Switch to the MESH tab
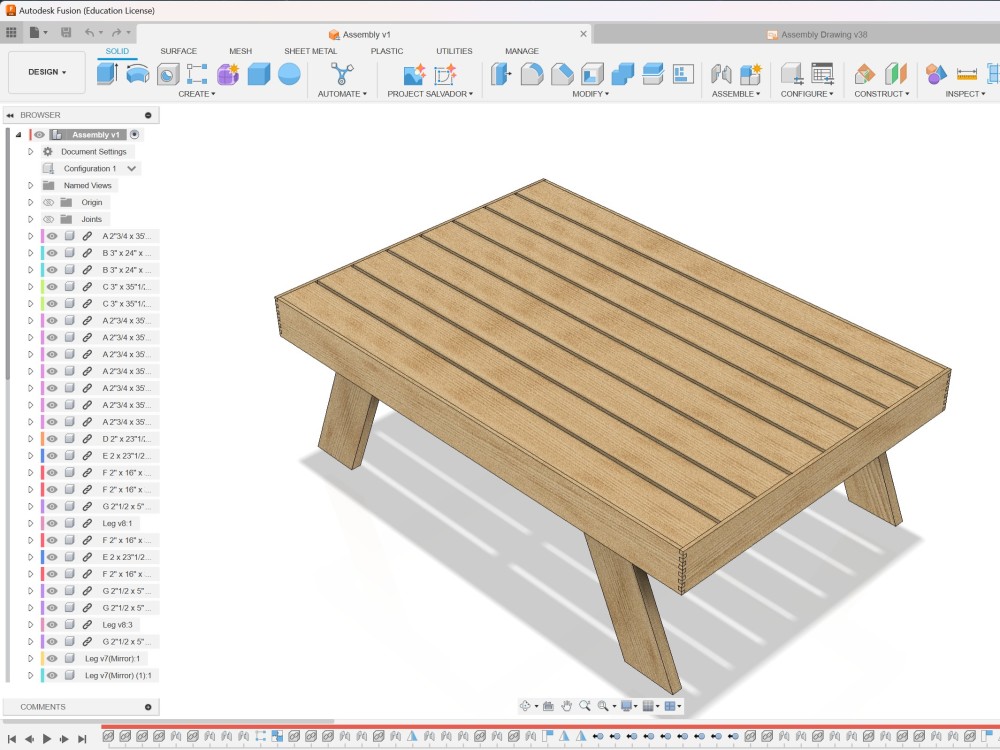The width and height of the screenshot is (1000, 750). pyautogui.click(x=240, y=51)
